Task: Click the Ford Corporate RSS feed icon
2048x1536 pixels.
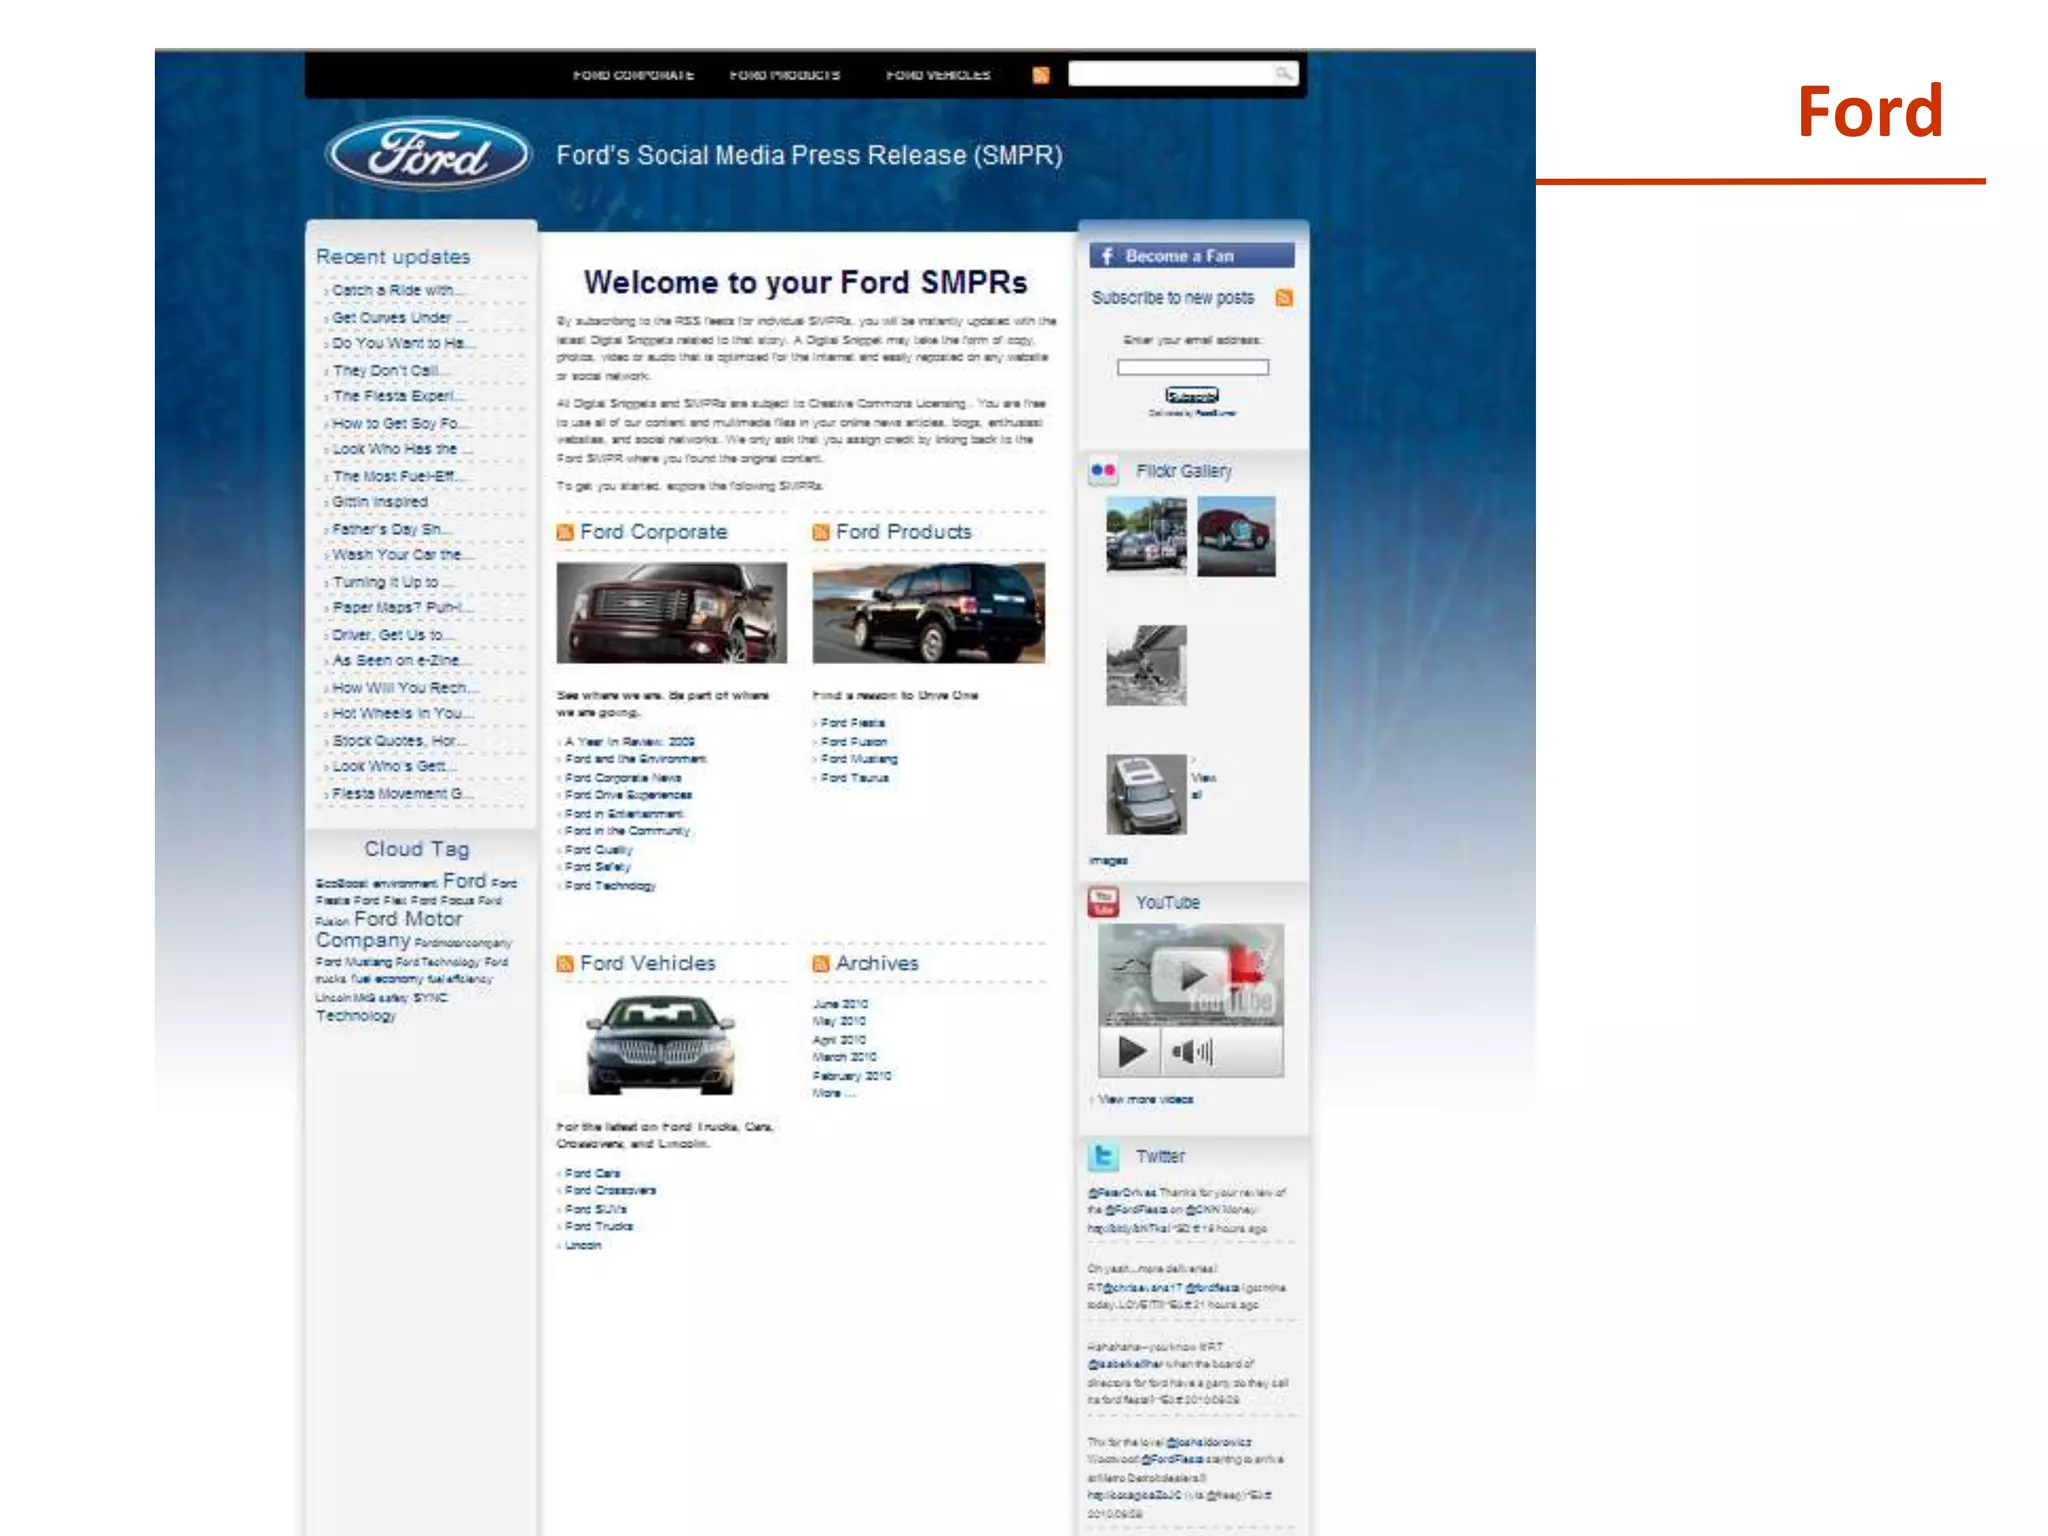Action: 565,532
